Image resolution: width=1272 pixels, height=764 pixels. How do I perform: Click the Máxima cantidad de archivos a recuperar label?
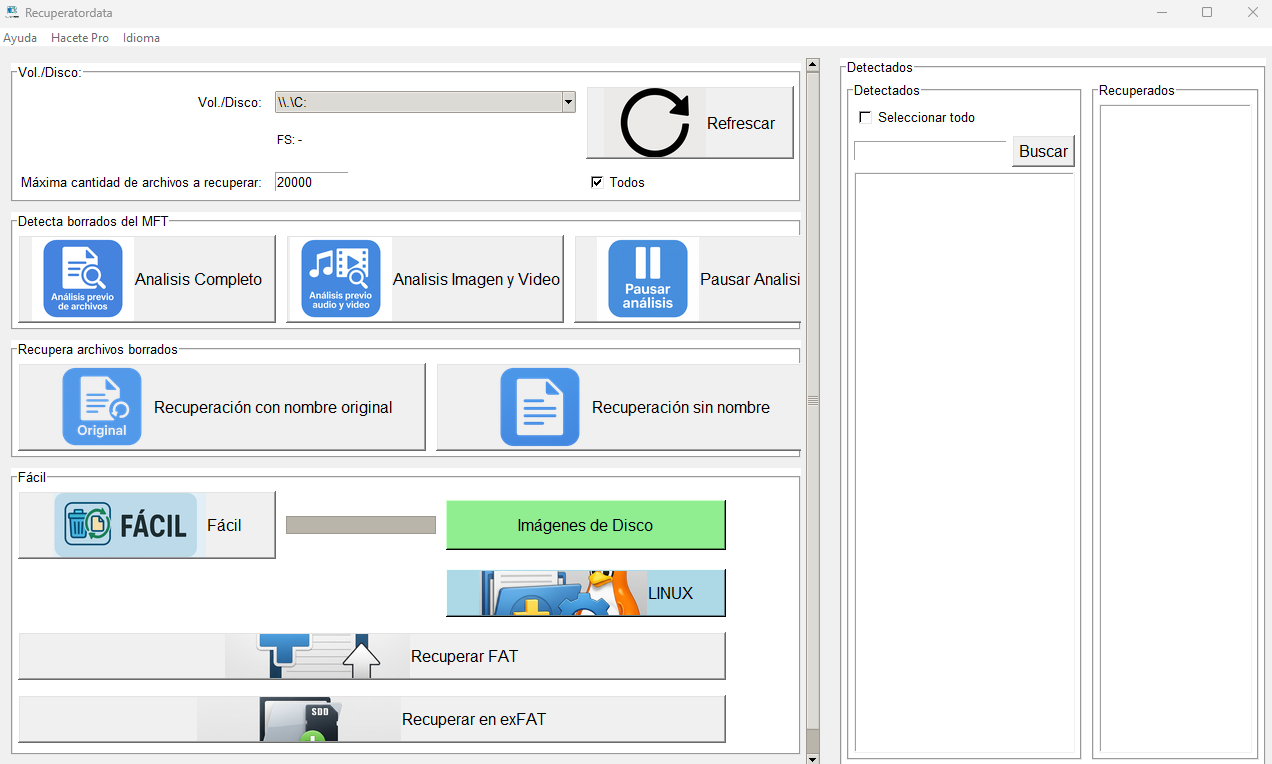tap(141, 182)
